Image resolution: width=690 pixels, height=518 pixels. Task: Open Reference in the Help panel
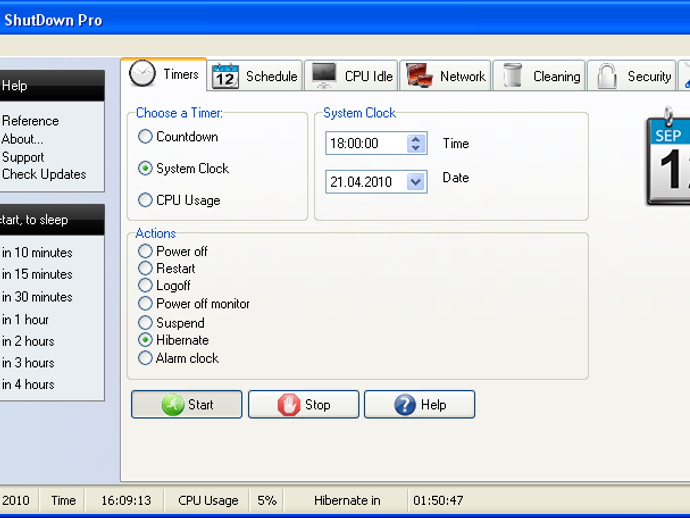pos(30,121)
